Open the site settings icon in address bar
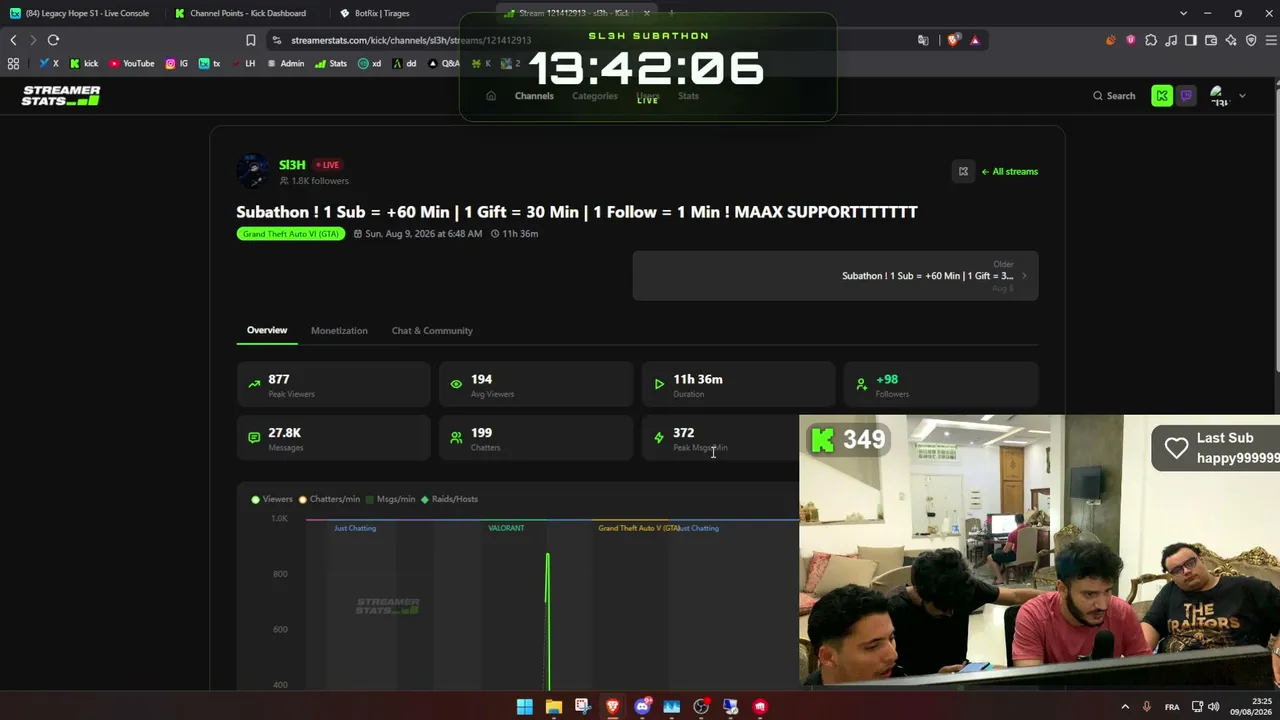Image resolution: width=1280 pixels, height=720 pixels. point(276,40)
